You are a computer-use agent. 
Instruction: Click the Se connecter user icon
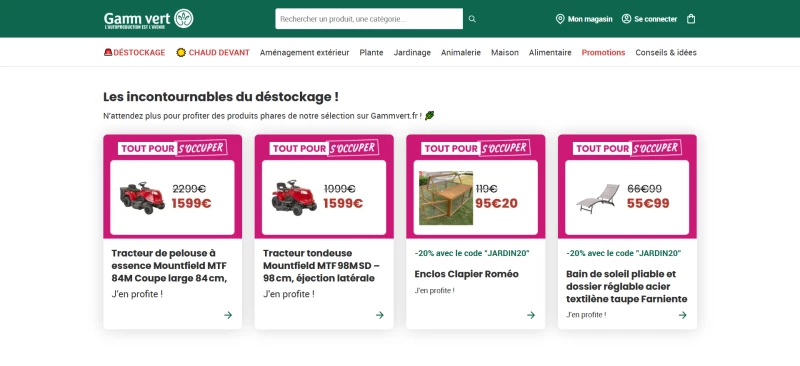click(626, 19)
